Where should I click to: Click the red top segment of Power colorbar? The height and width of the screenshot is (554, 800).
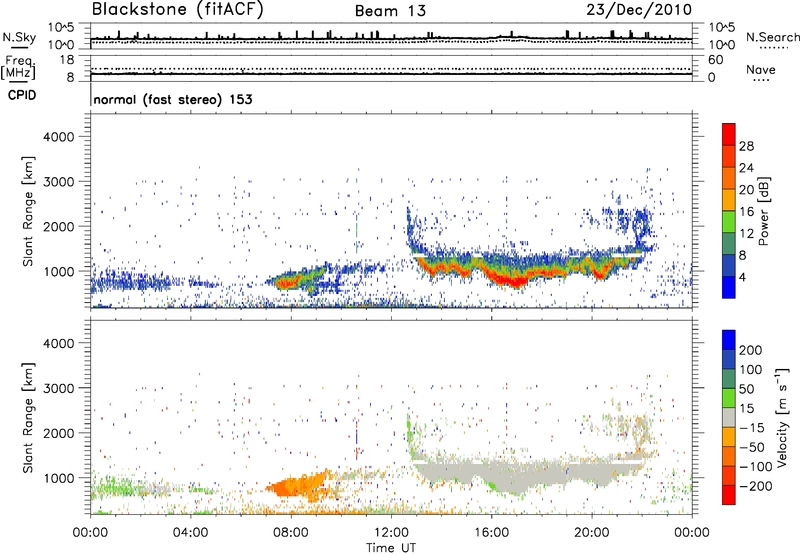(x=729, y=135)
